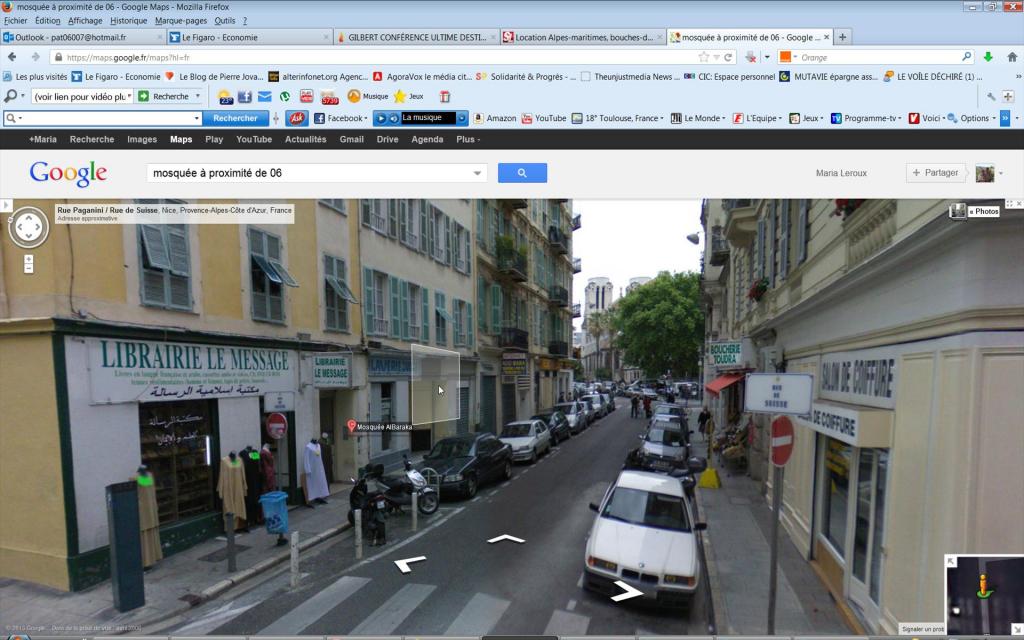The height and width of the screenshot is (640, 1024).
Task: Open the Le Blog de Pierre Jova bookmark
Action: coord(214,77)
